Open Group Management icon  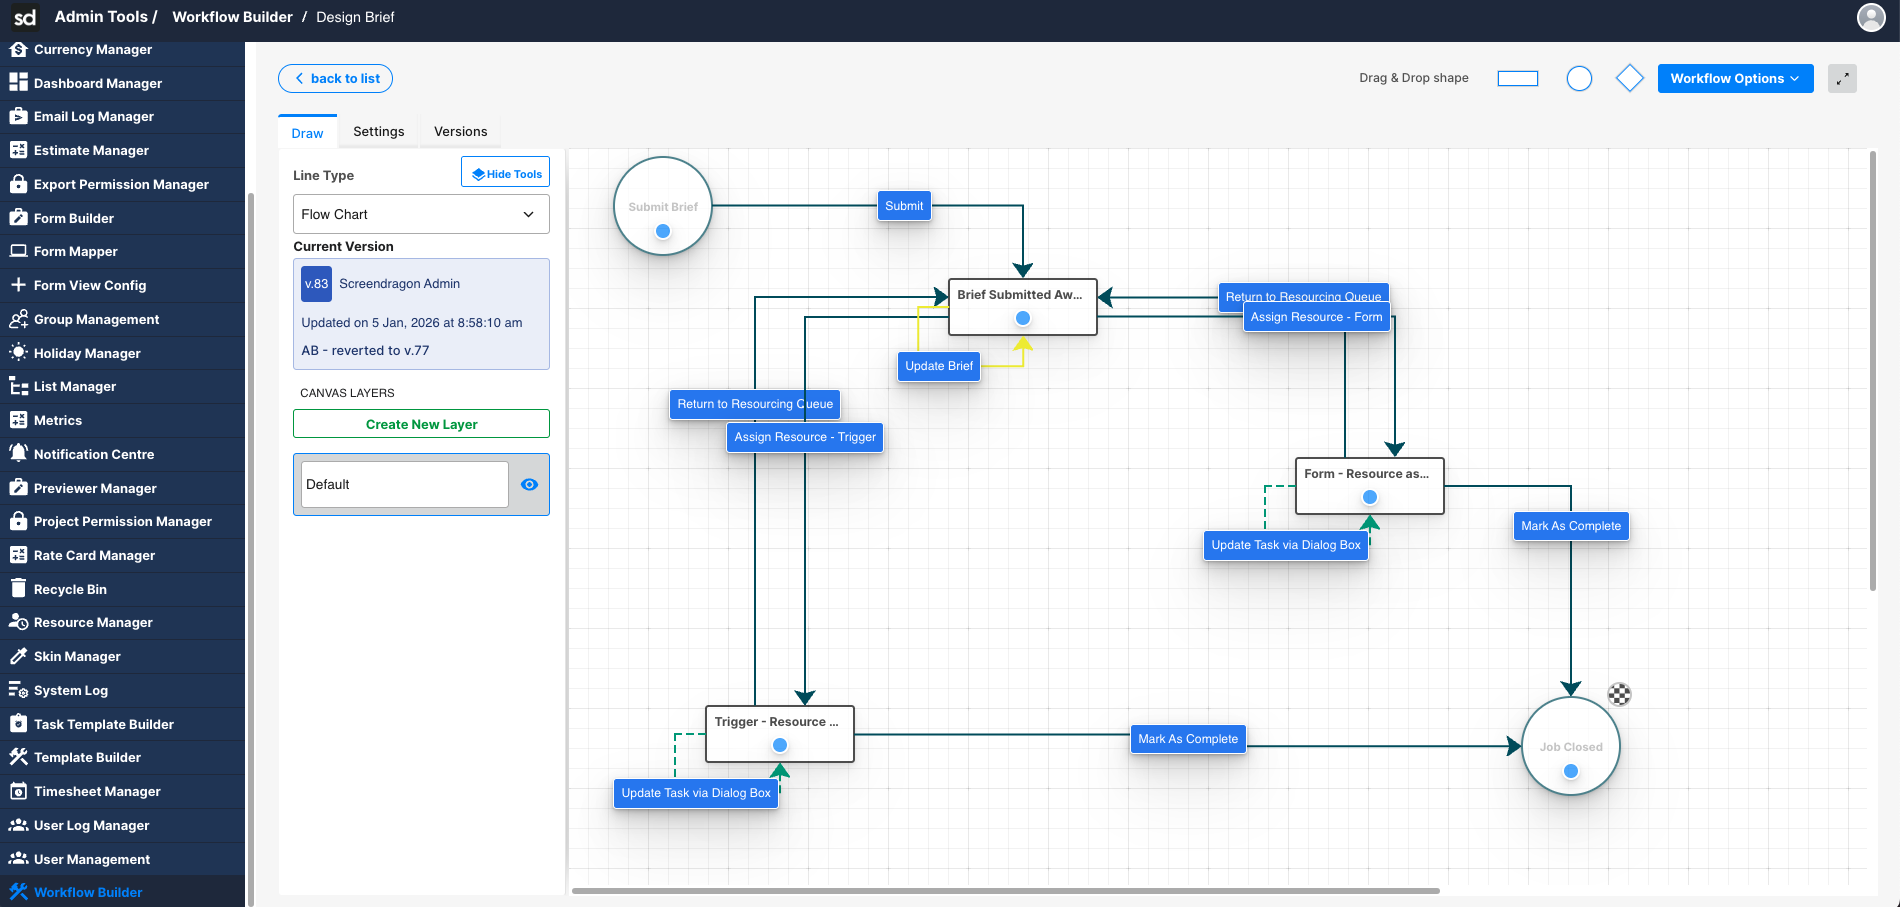[x=18, y=319]
